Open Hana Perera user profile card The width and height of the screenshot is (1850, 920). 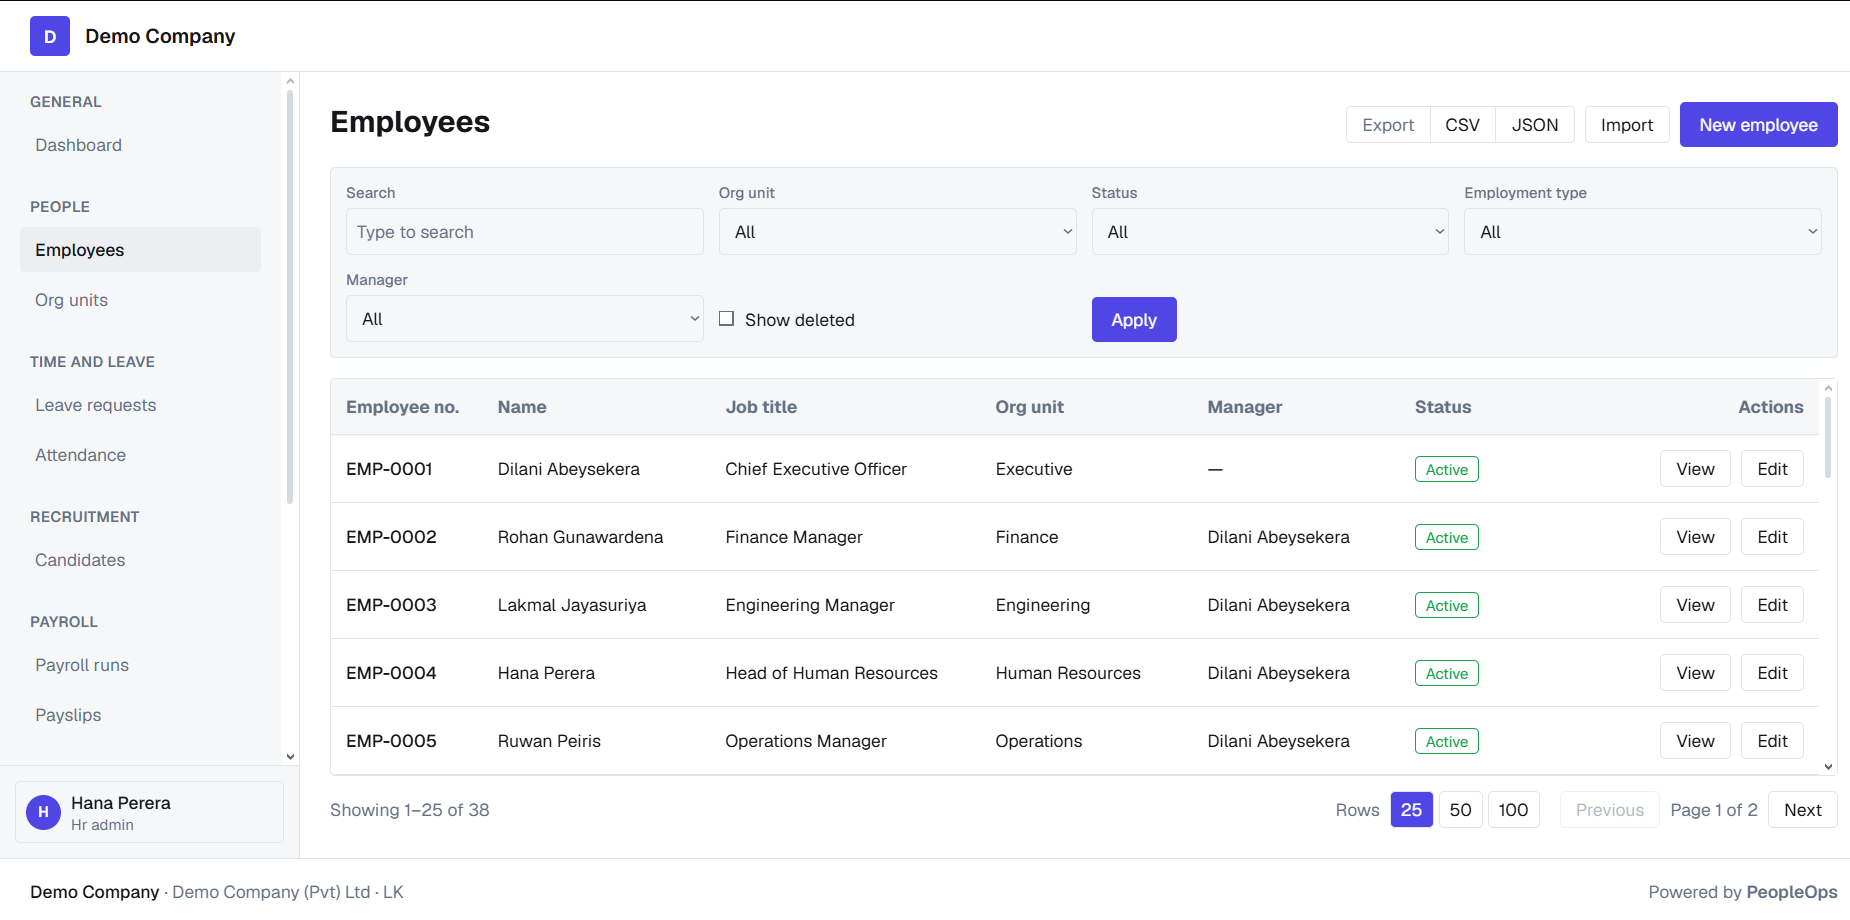[x=150, y=812]
